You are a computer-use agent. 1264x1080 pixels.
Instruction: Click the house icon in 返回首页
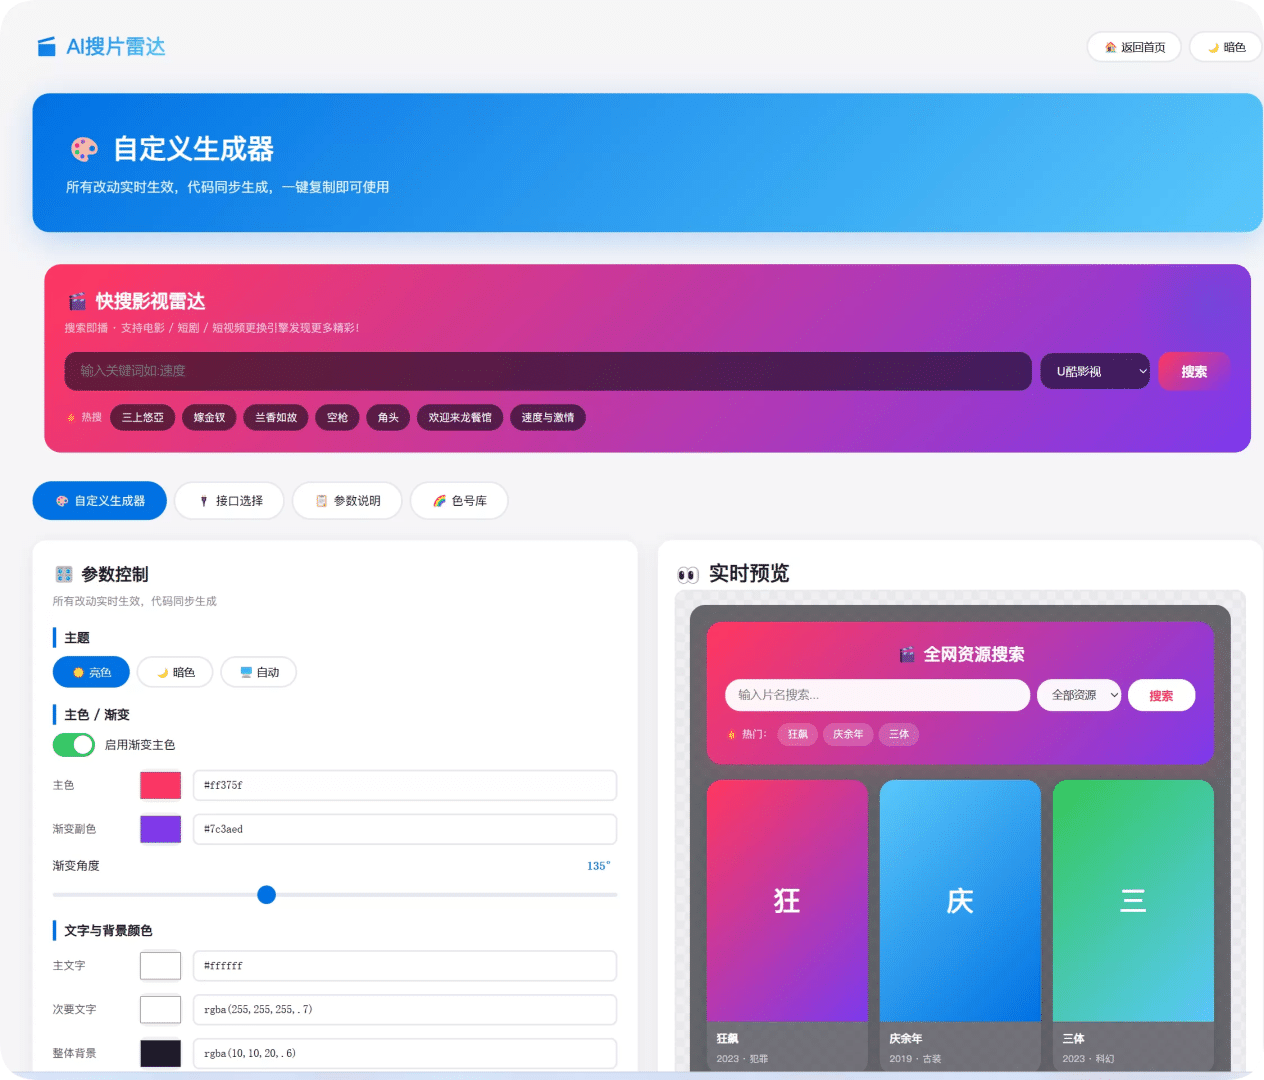1110,47
